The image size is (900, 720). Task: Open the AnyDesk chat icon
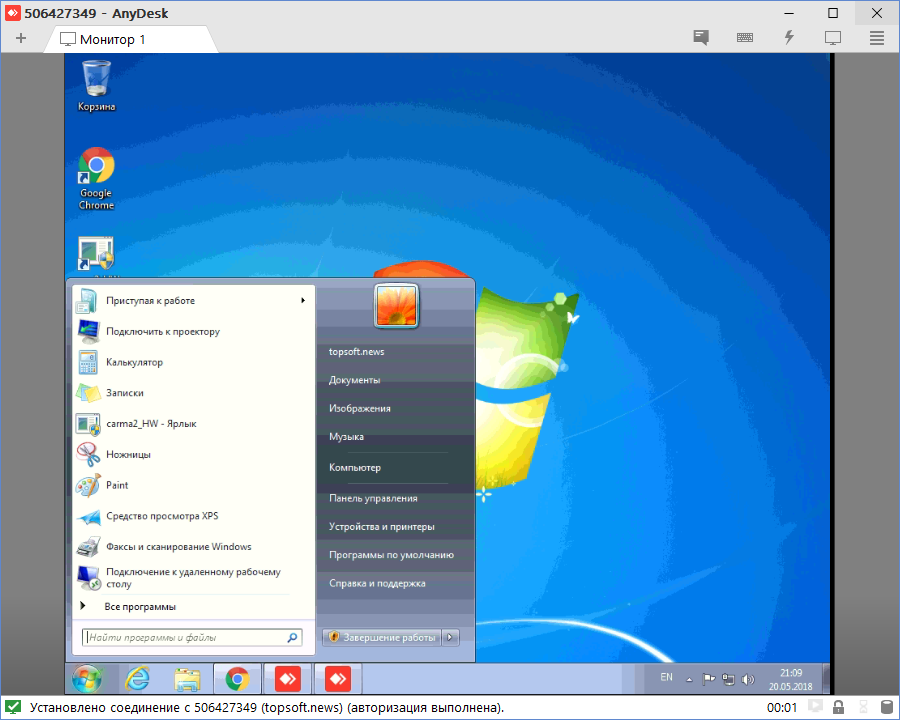tap(701, 38)
